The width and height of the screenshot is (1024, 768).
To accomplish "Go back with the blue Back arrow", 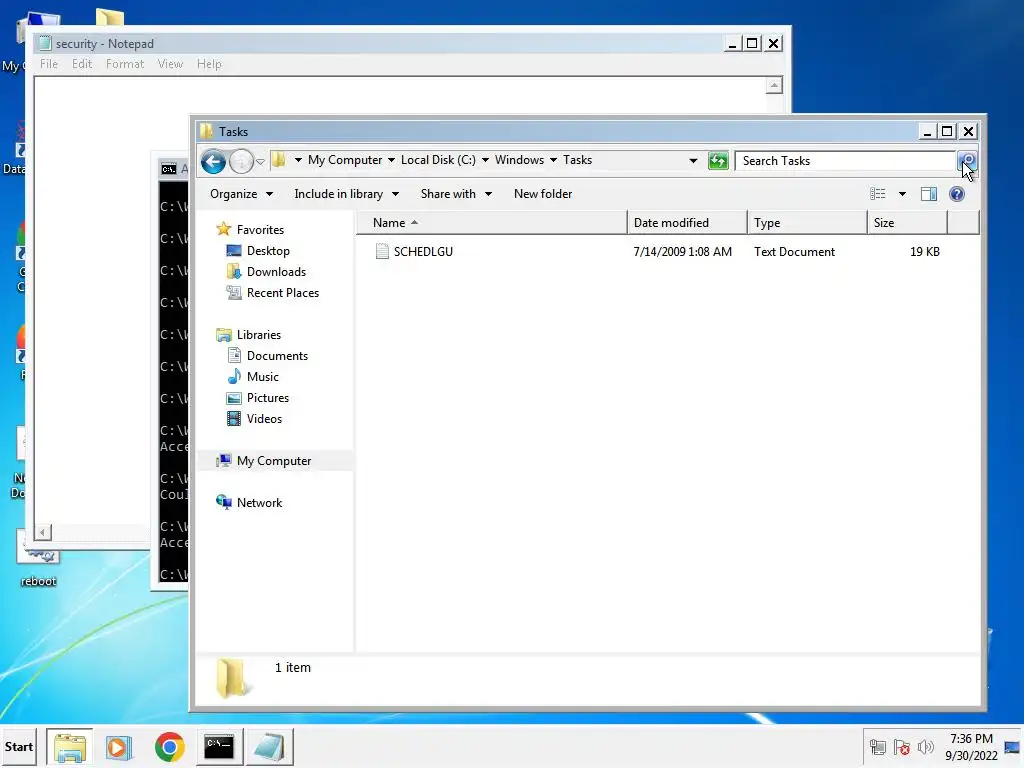I will click(x=213, y=161).
